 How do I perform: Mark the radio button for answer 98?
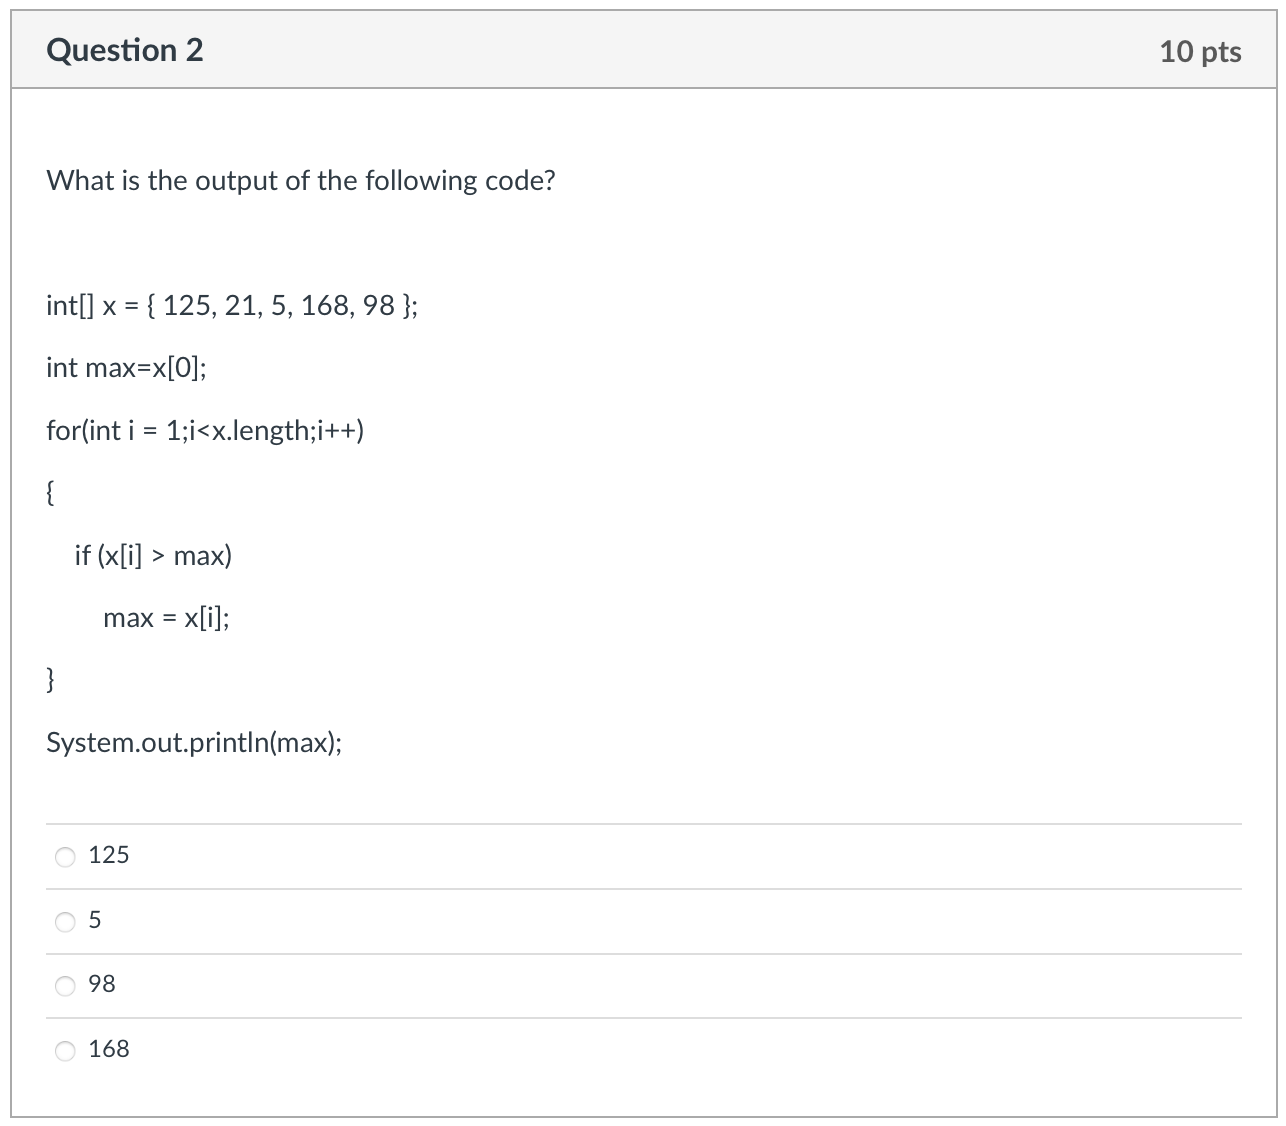[65, 987]
